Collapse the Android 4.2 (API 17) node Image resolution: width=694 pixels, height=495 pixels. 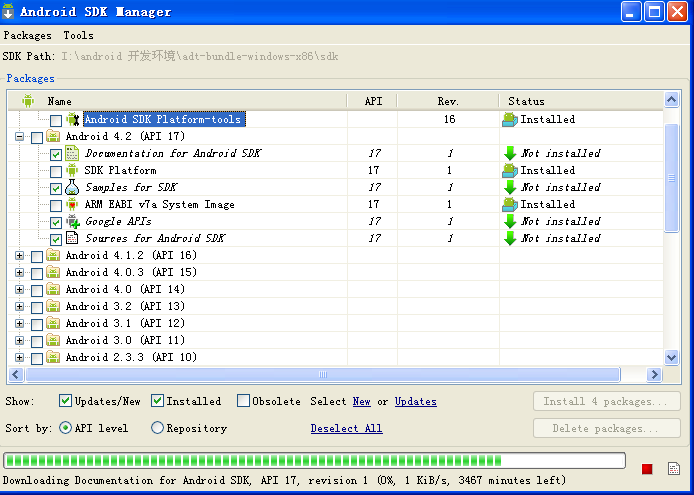19,136
